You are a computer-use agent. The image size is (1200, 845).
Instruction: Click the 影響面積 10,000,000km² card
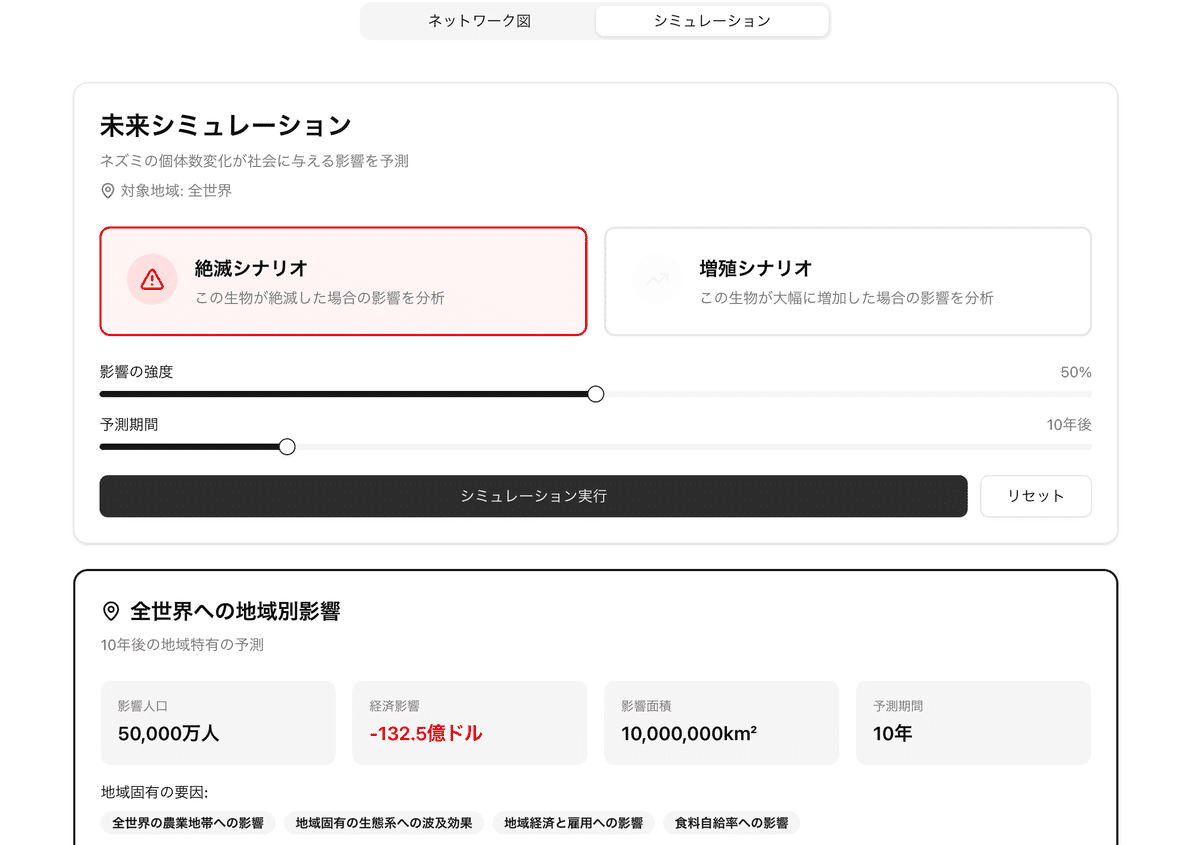722,723
